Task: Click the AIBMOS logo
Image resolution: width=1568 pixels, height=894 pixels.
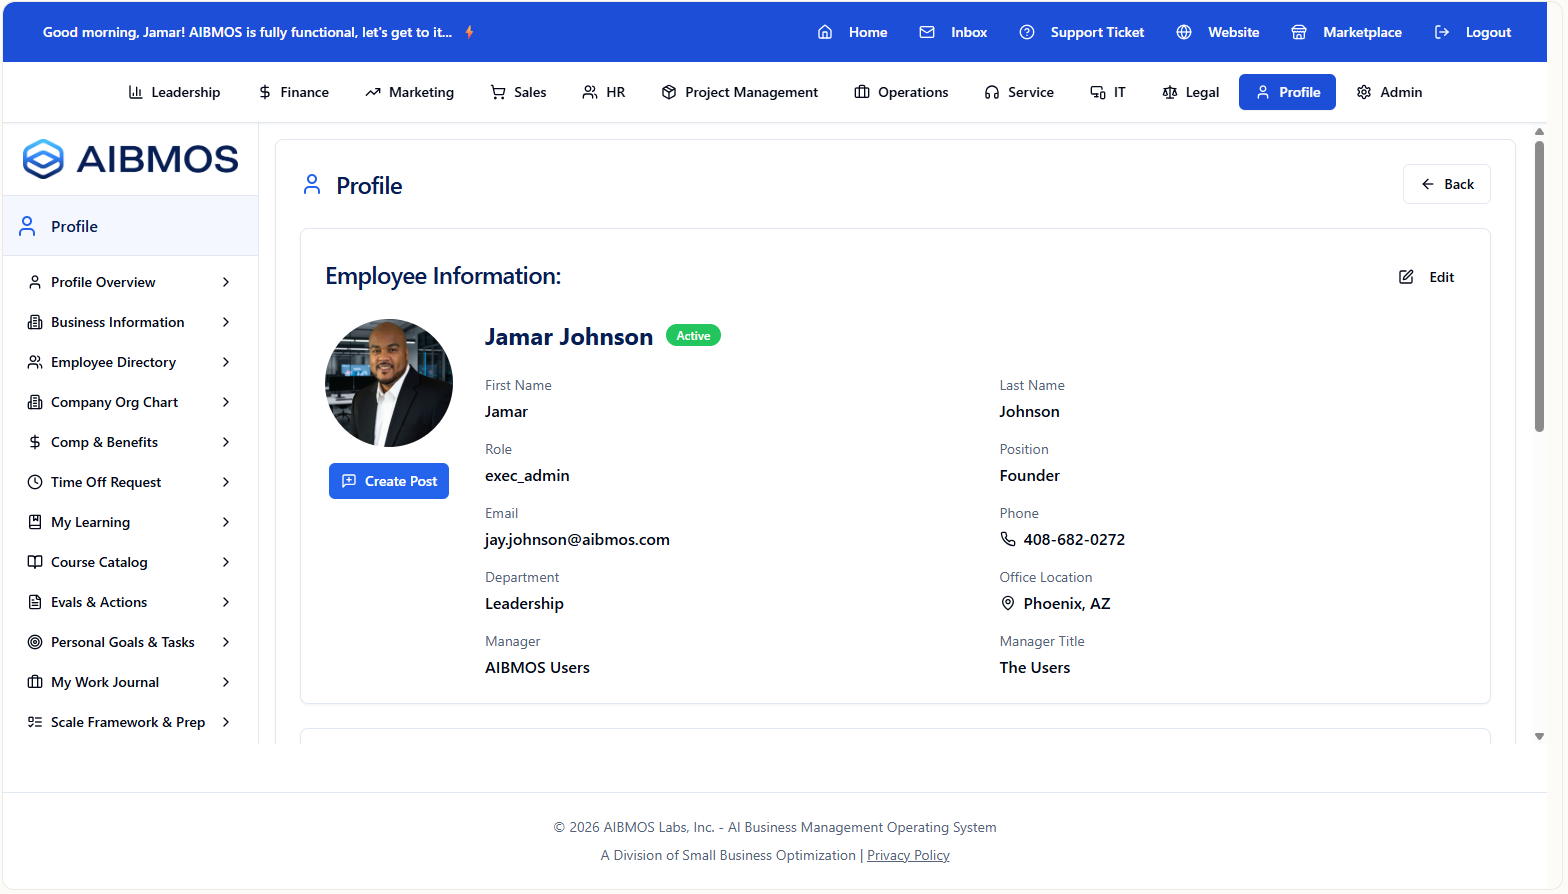Action: point(130,159)
